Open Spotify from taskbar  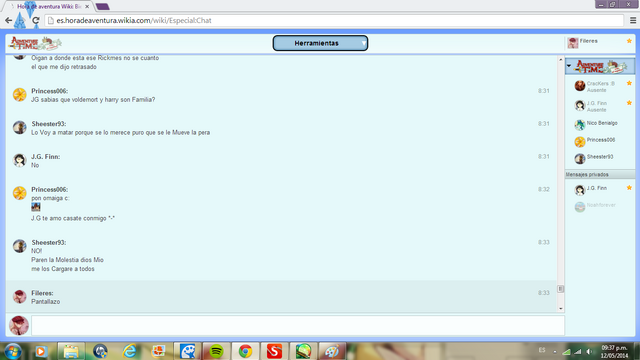[x=216, y=351]
